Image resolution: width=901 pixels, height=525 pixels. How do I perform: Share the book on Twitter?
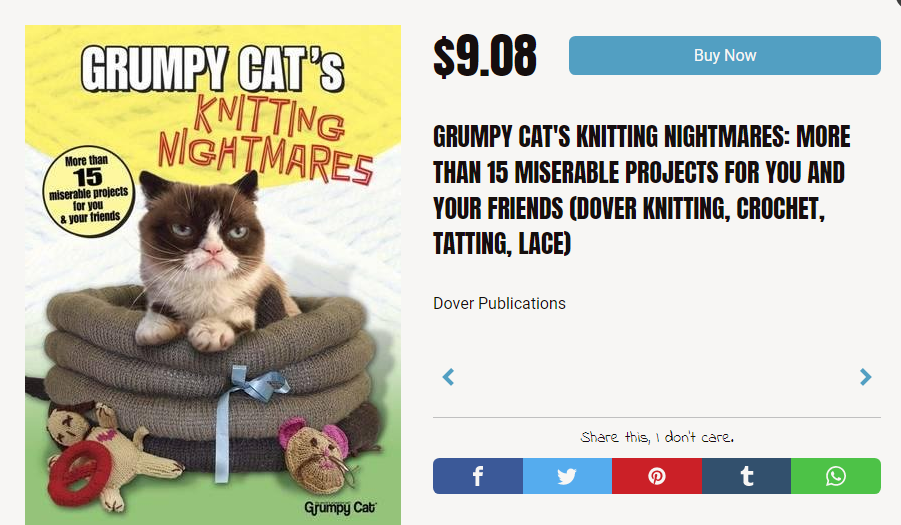click(x=567, y=476)
